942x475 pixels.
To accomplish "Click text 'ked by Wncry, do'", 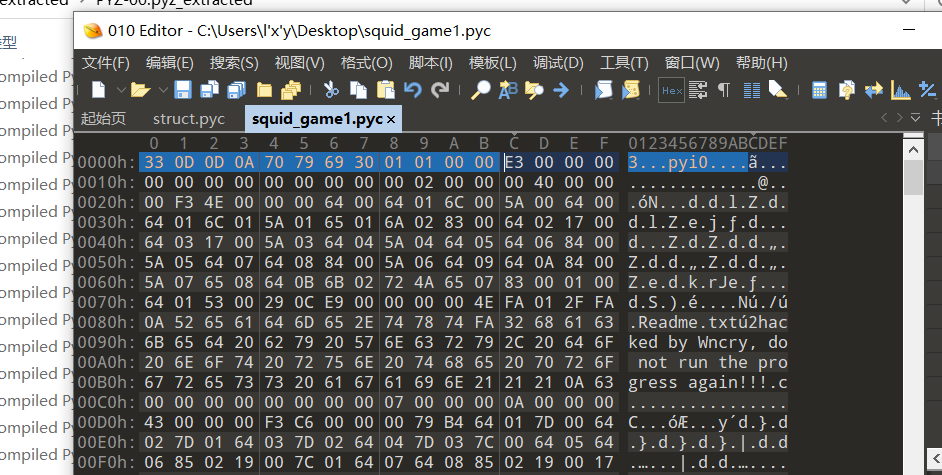I will (x=708, y=342).
